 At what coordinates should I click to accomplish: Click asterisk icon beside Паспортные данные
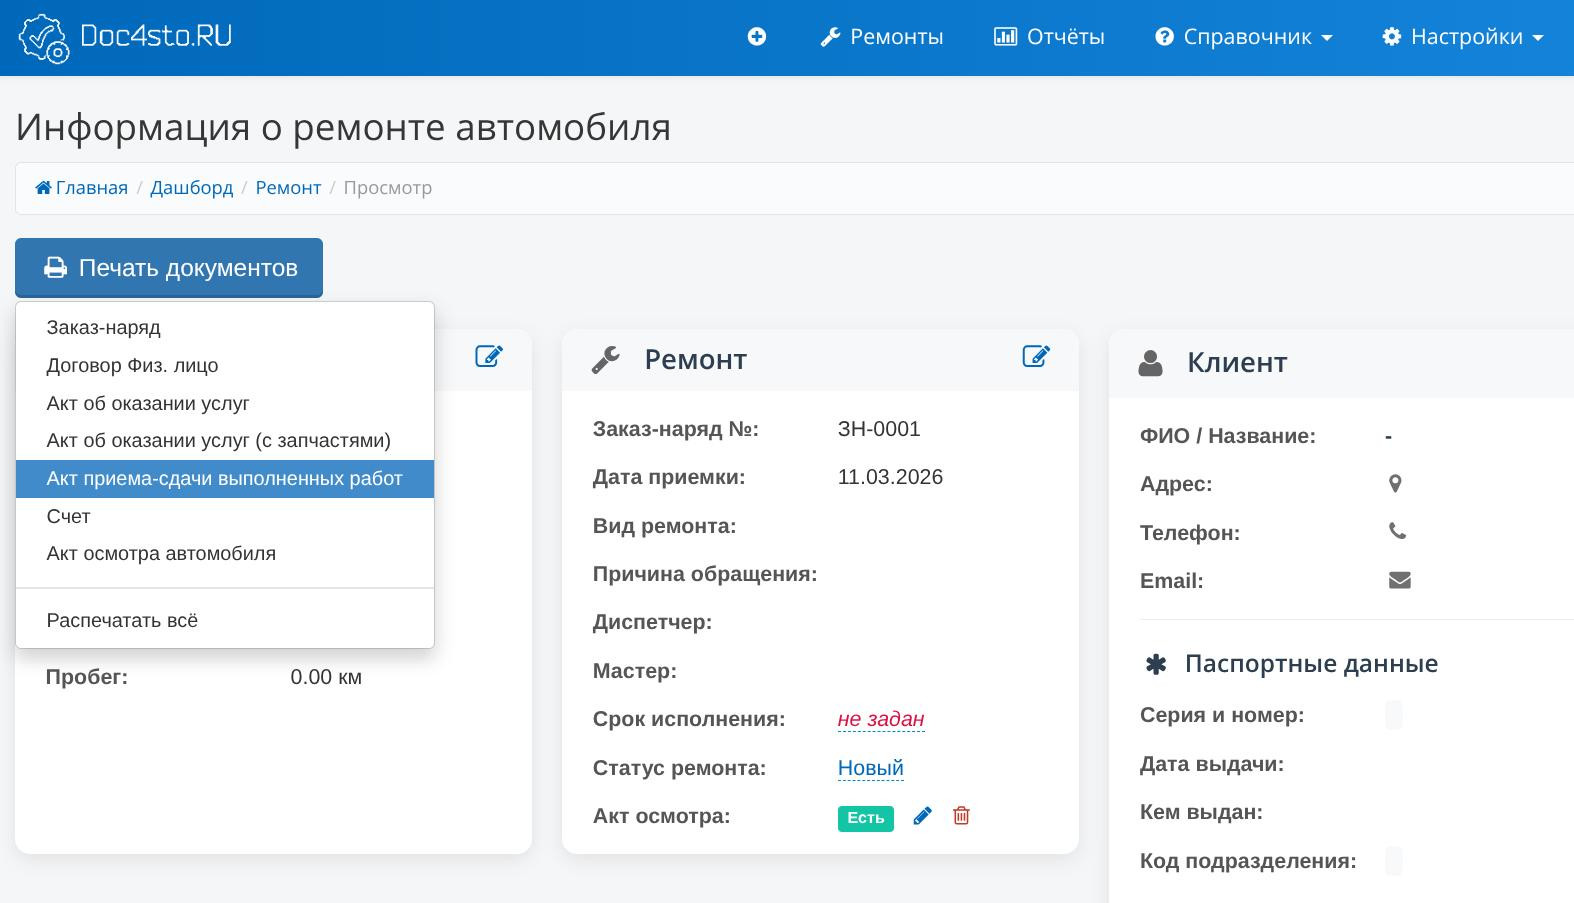[x=1156, y=664]
